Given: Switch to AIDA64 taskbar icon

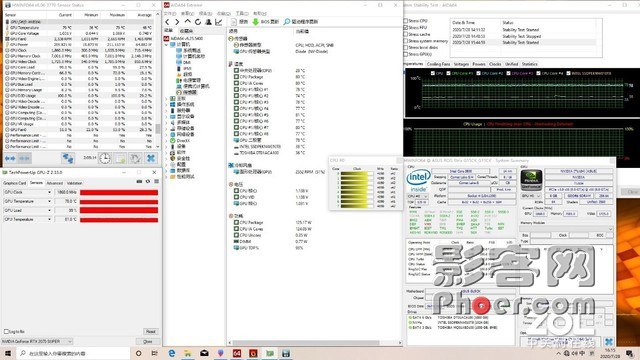Looking at the screenshot, I should (x=237, y=353).
